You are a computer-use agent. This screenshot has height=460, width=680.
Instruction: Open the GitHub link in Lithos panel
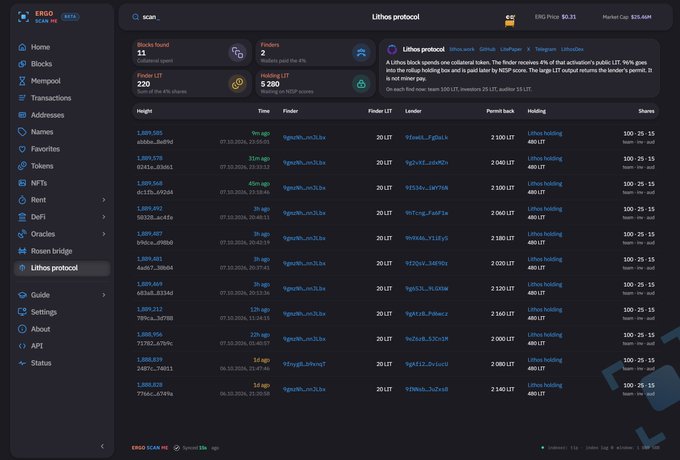click(x=487, y=49)
